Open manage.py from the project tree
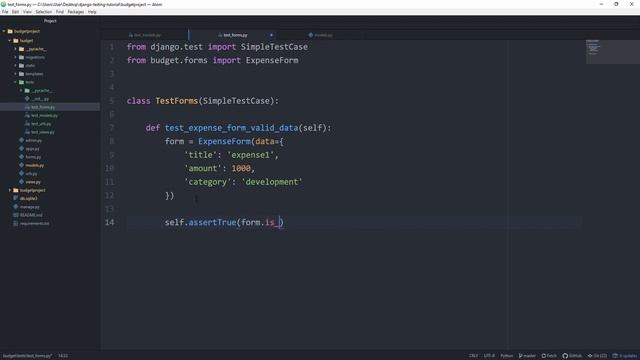This screenshot has width=640, height=360. click(29, 207)
